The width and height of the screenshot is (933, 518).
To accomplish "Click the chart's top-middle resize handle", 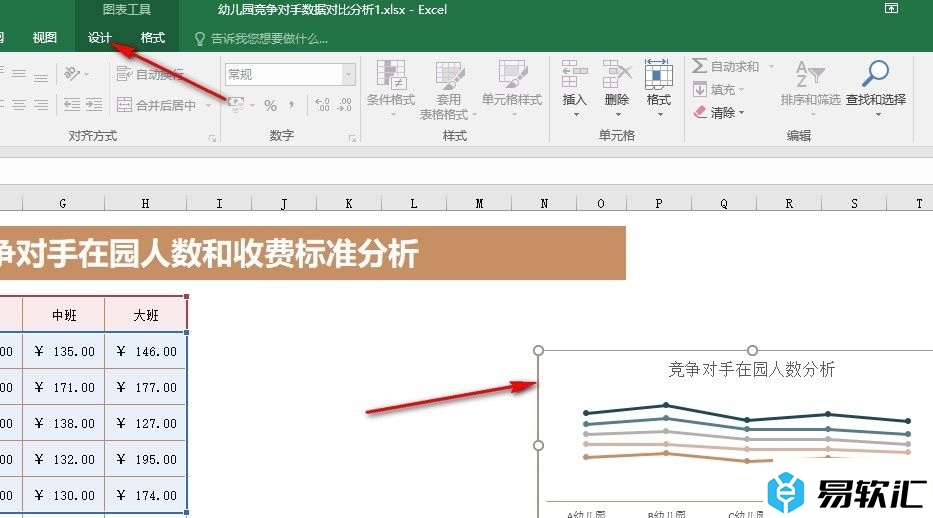I will (x=753, y=350).
